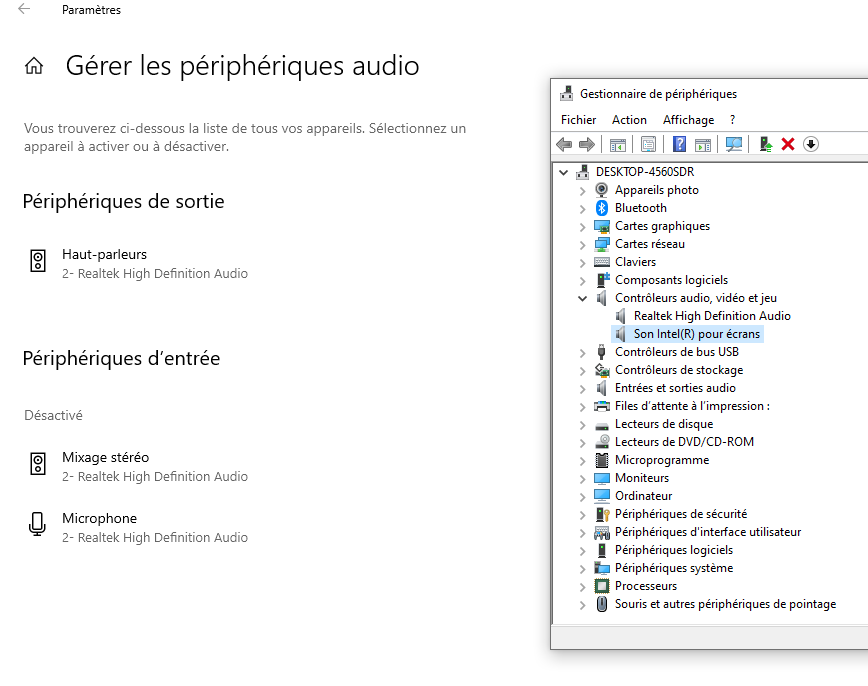The width and height of the screenshot is (868, 686).
Task: Select Moniteurs category
Action: (x=642, y=478)
